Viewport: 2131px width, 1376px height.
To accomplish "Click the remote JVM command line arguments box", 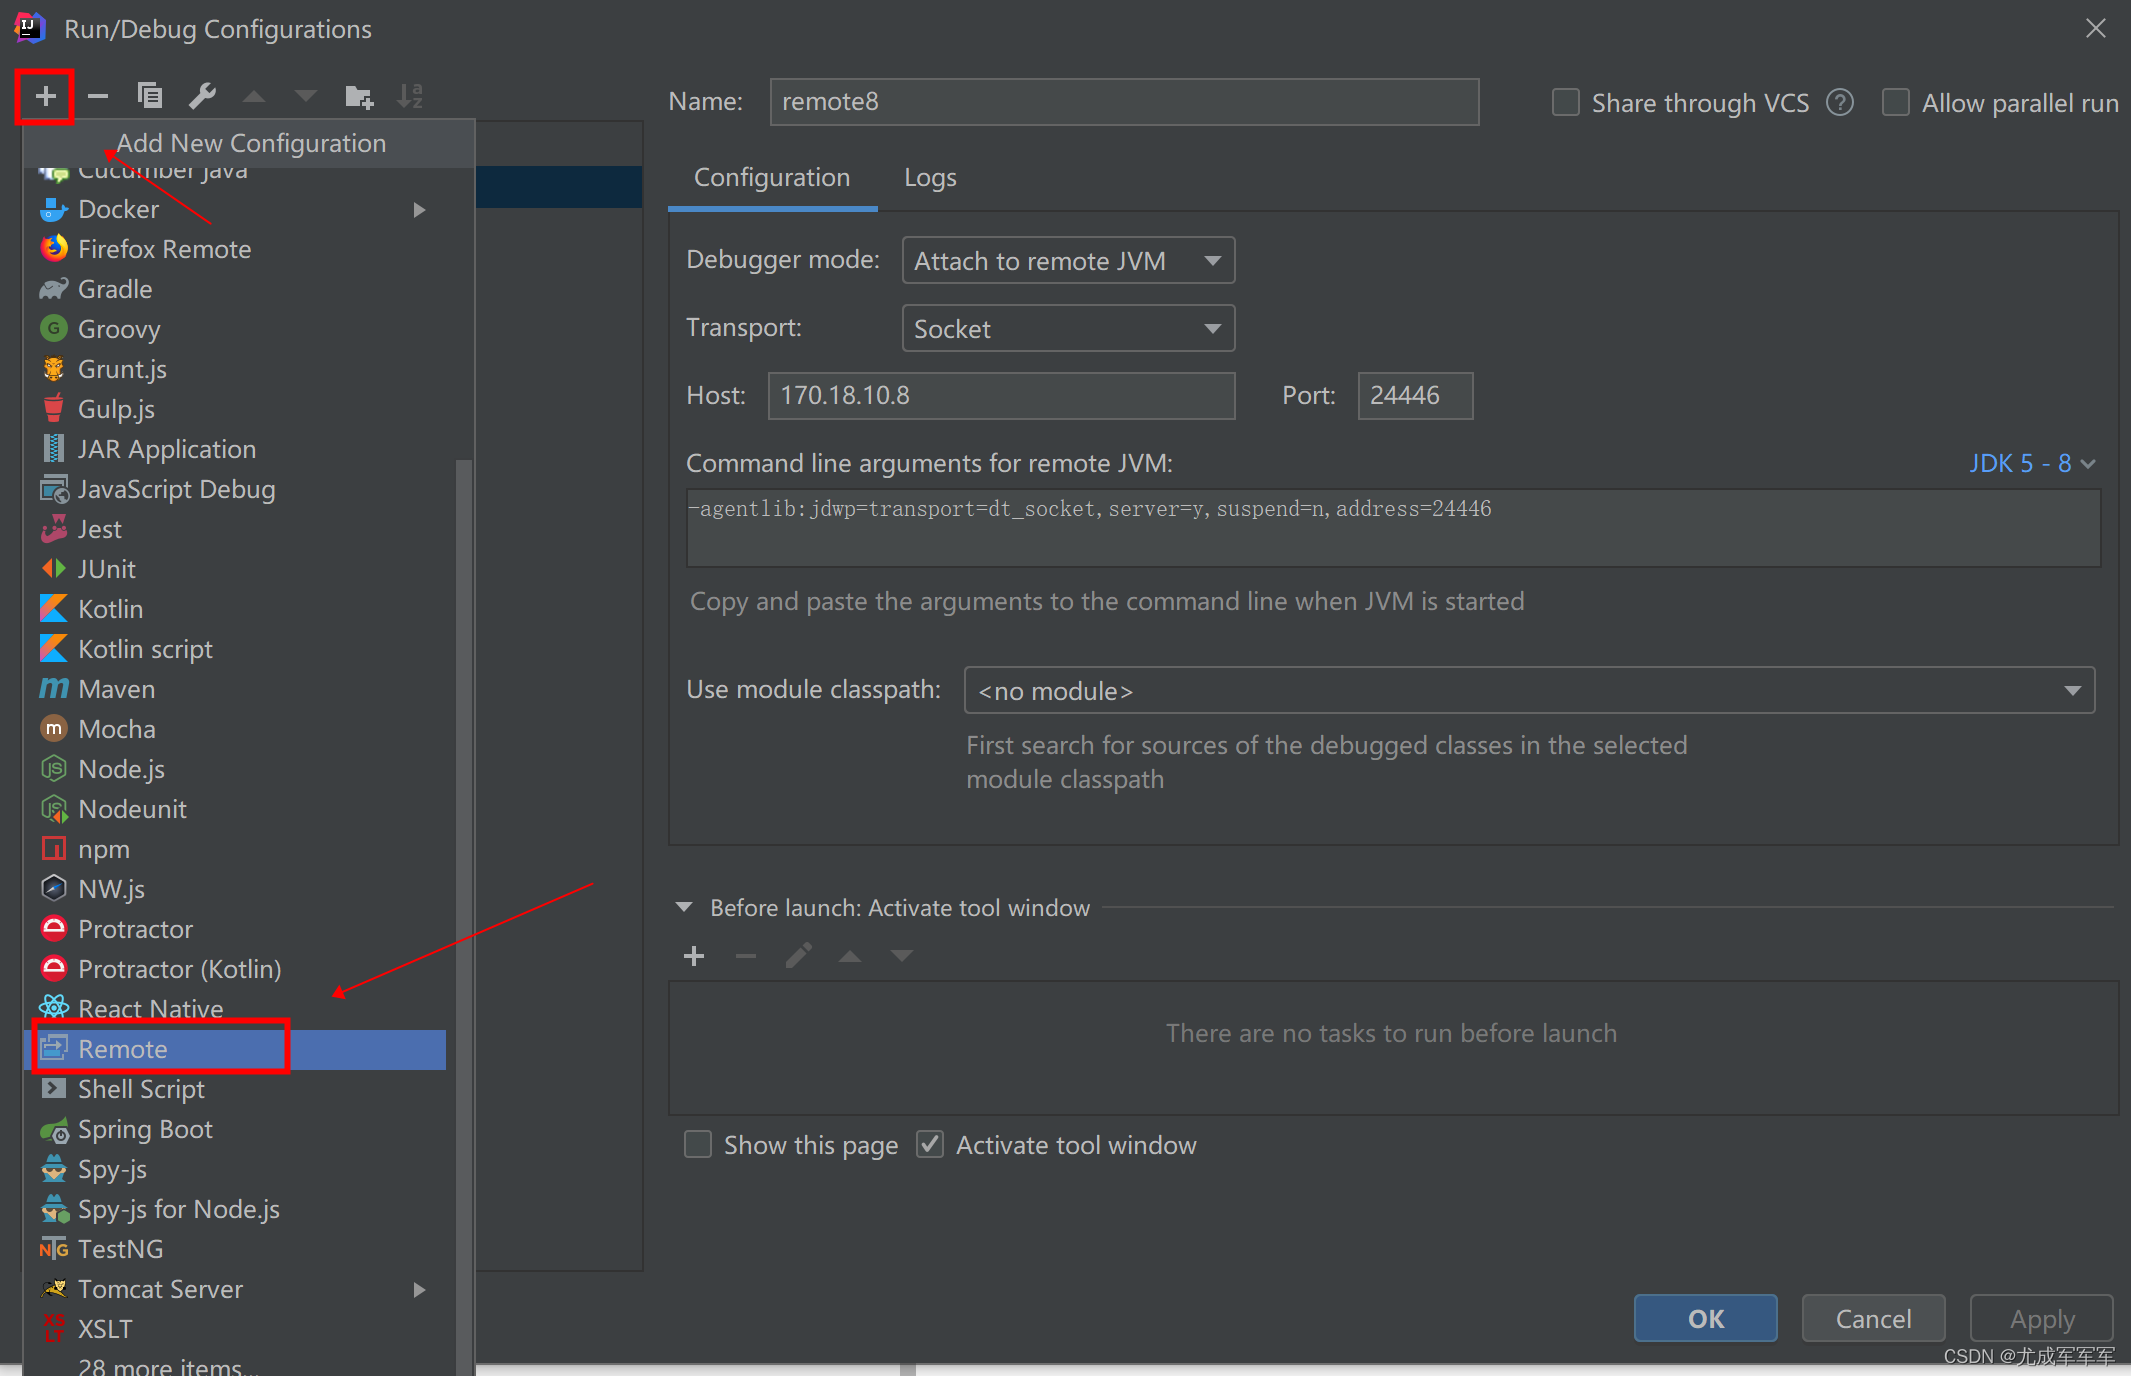I will (x=1393, y=528).
